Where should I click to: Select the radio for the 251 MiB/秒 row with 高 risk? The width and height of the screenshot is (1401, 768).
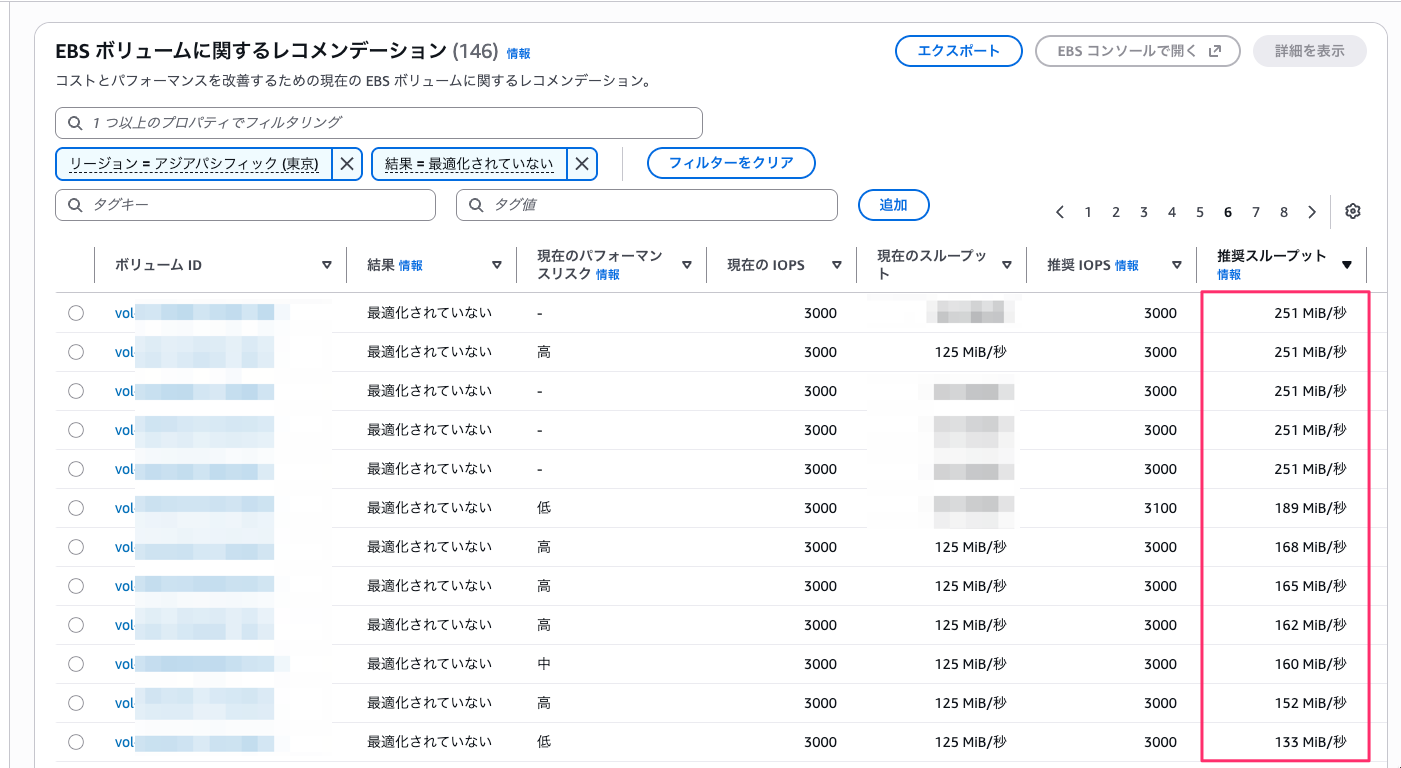(x=76, y=352)
